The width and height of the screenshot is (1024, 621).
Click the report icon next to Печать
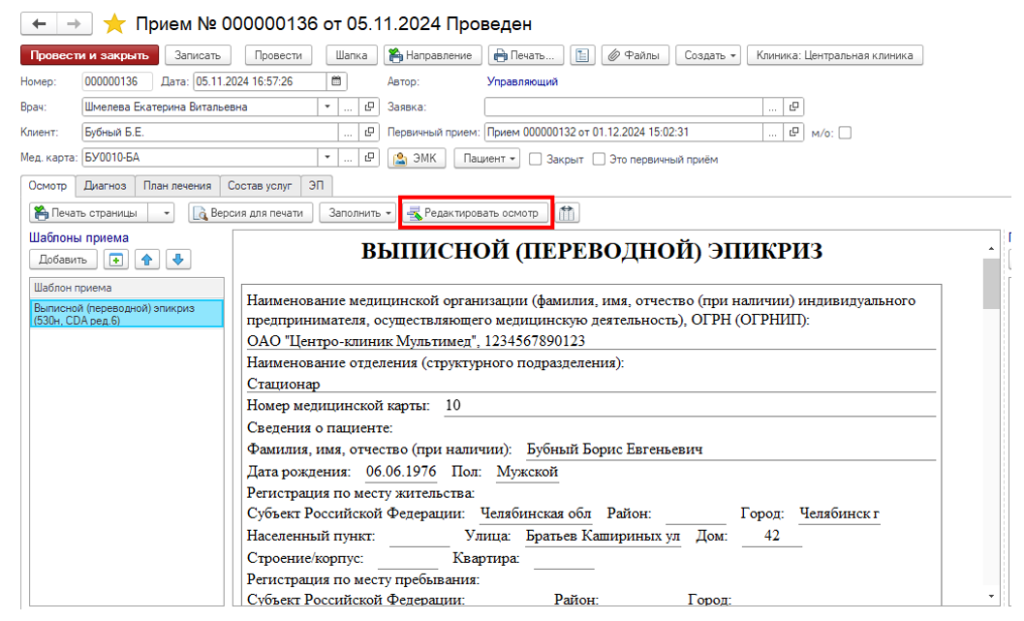(582, 56)
